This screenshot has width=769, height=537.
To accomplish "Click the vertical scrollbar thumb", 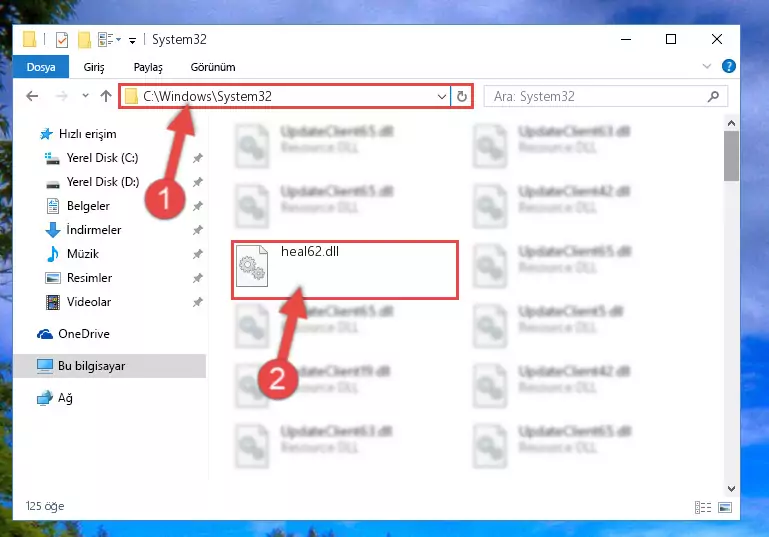I will (x=731, y=156).
